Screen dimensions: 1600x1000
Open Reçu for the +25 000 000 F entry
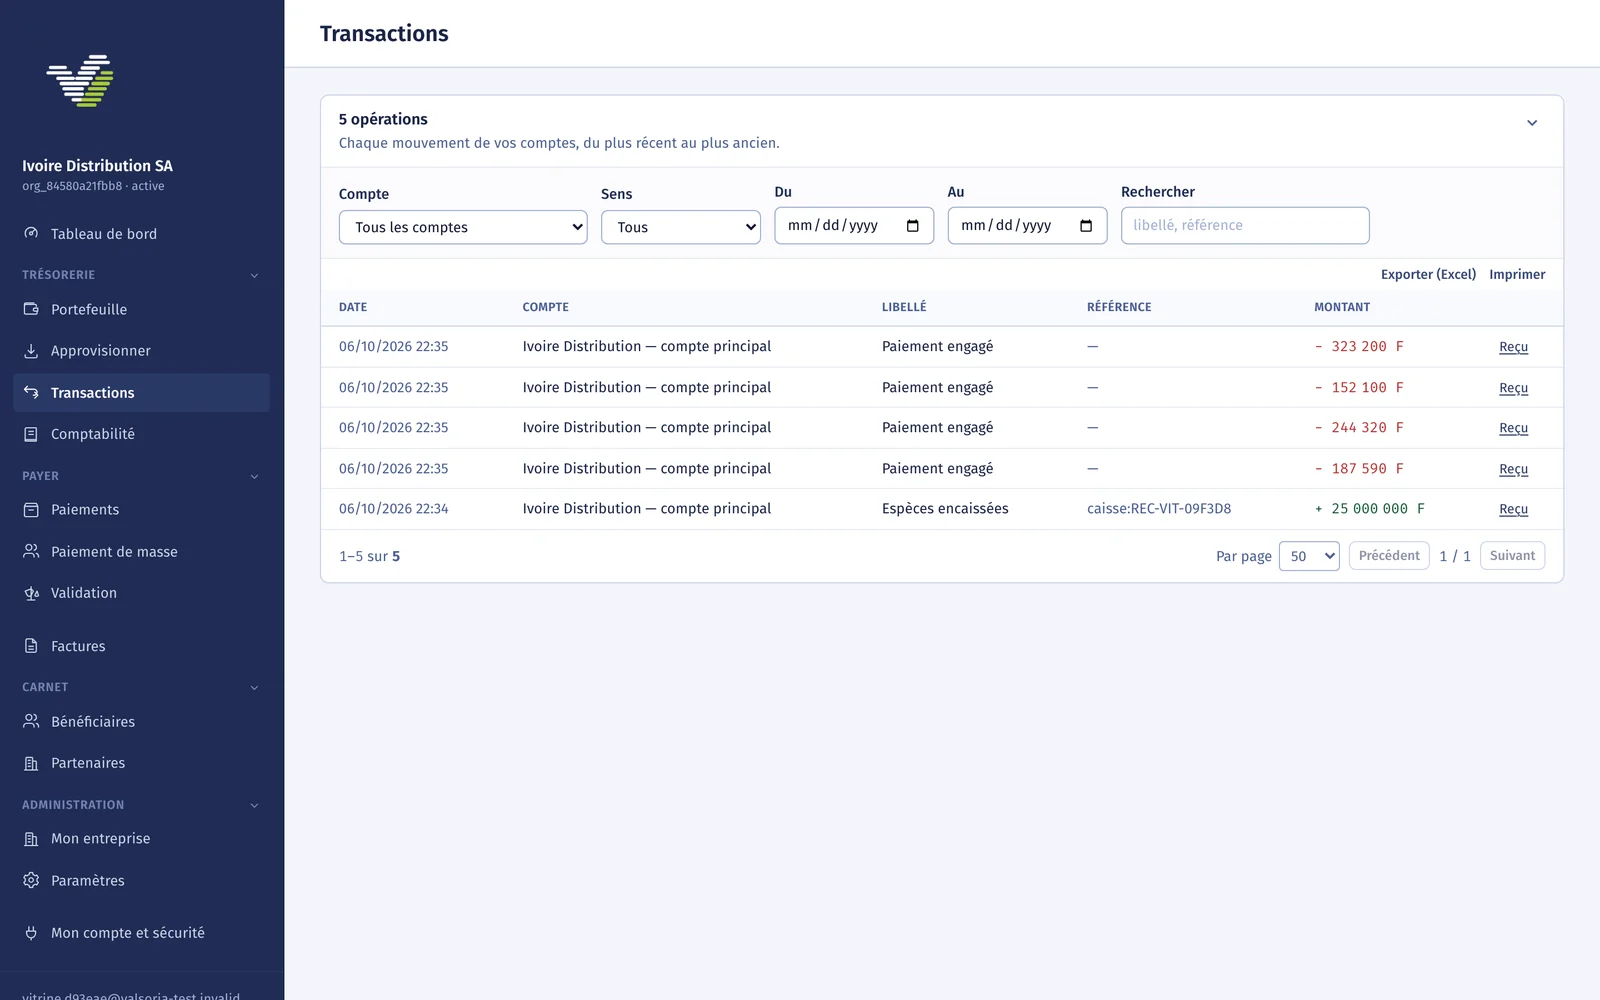point(1513,509)
